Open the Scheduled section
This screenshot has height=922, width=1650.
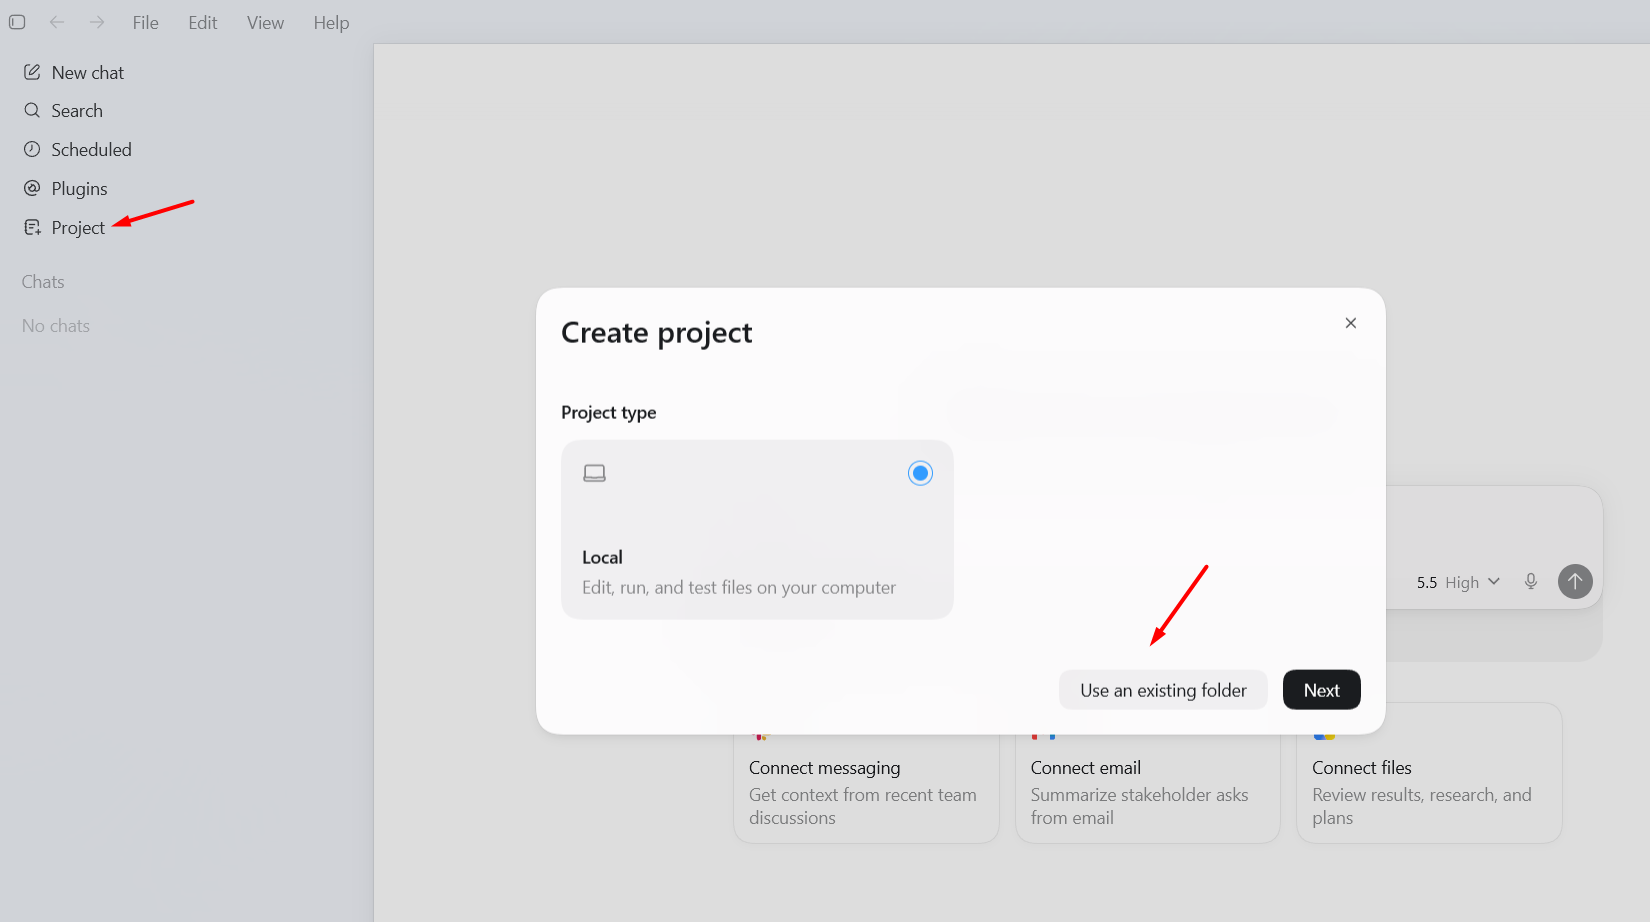91,149
